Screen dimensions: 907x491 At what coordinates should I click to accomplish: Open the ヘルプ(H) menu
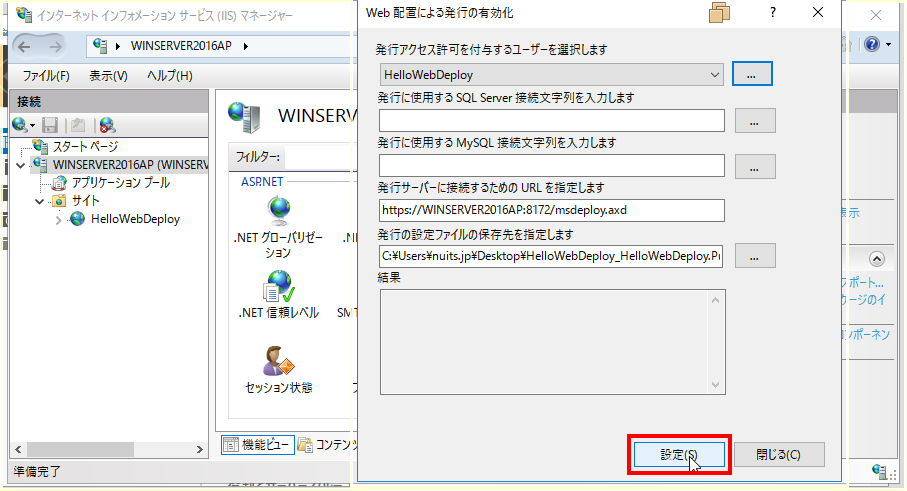tap(169, 76)
